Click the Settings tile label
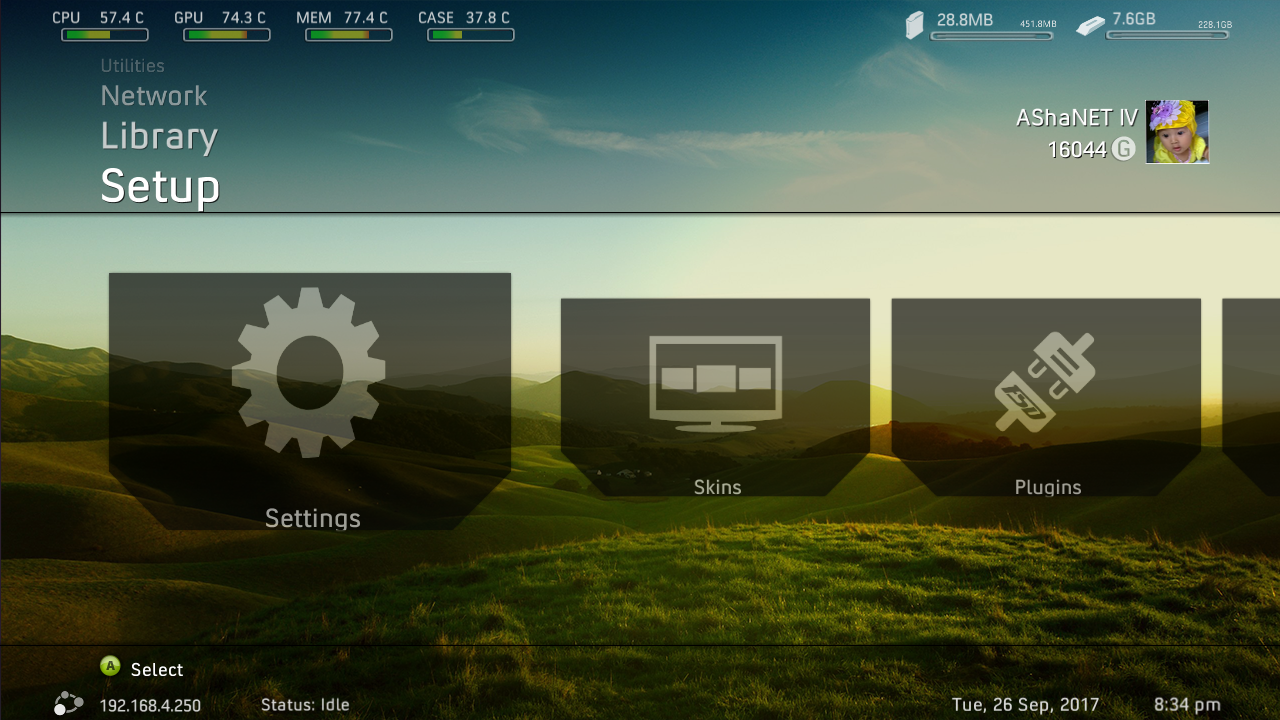Image resolution: width=1280 pixels, height=720 pixels. tap(313, 518)
